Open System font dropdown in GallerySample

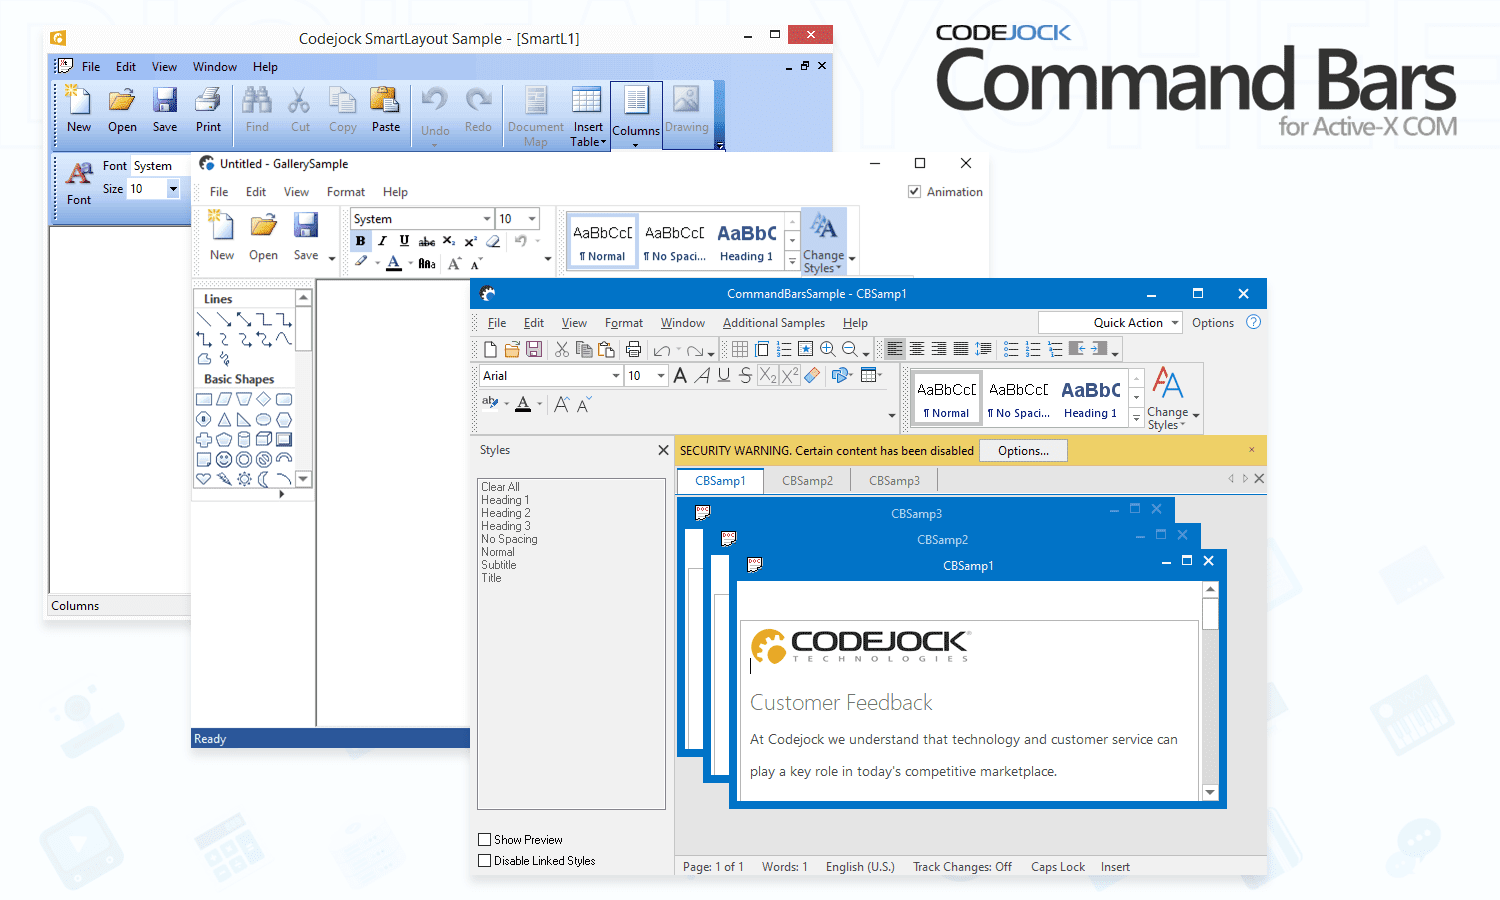(487, 219)
